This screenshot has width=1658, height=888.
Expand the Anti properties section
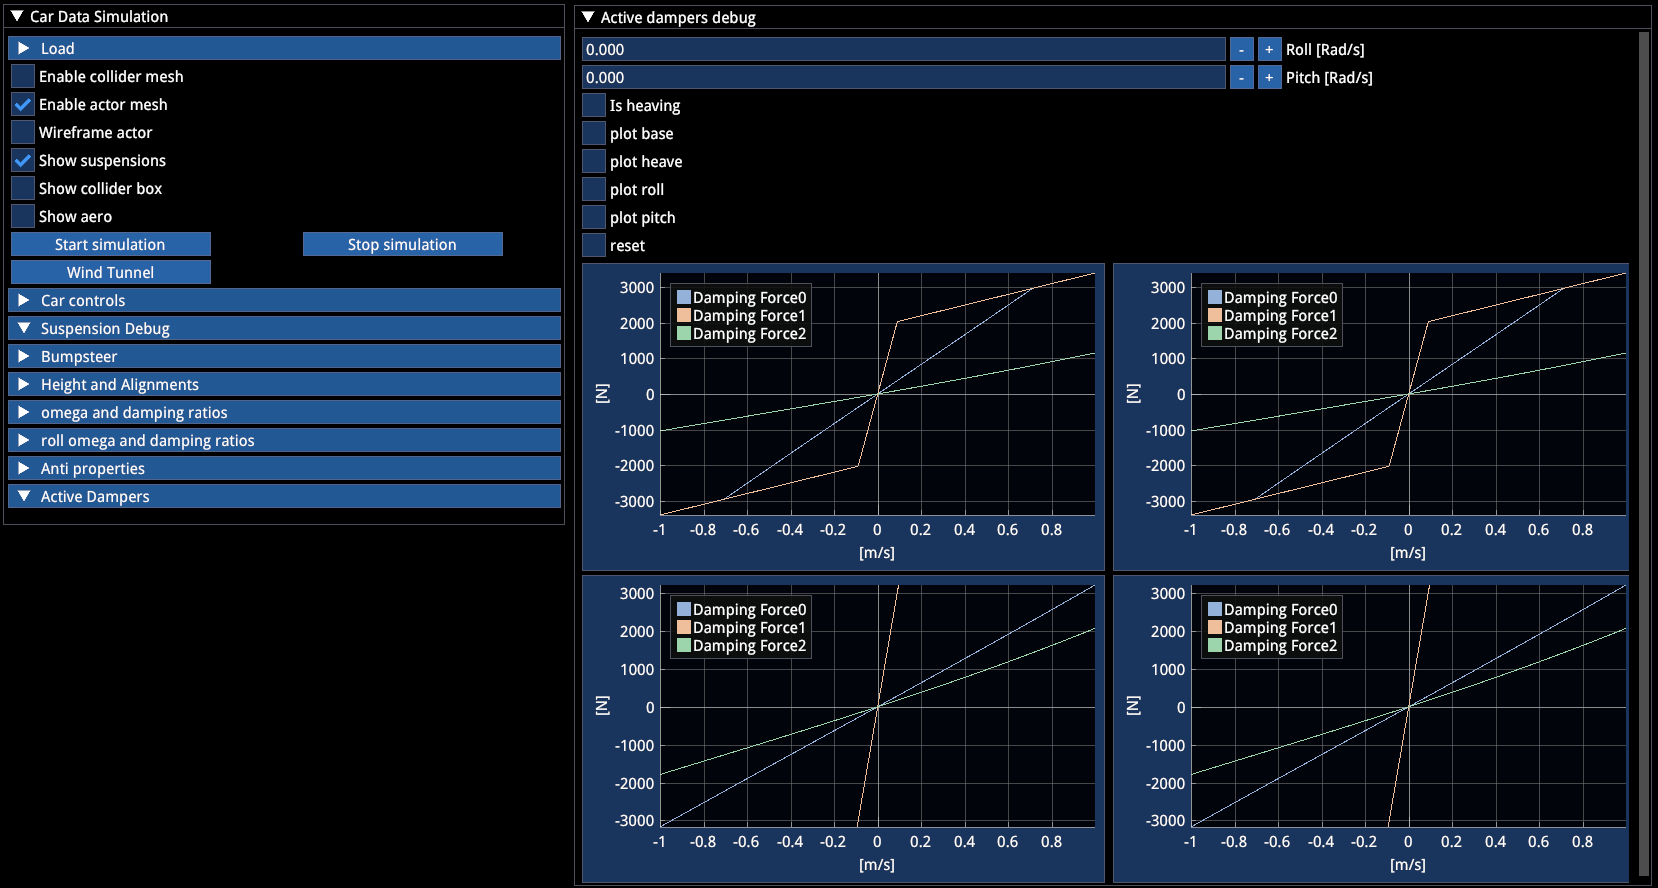pyautogui.click(x=285, y=468)
